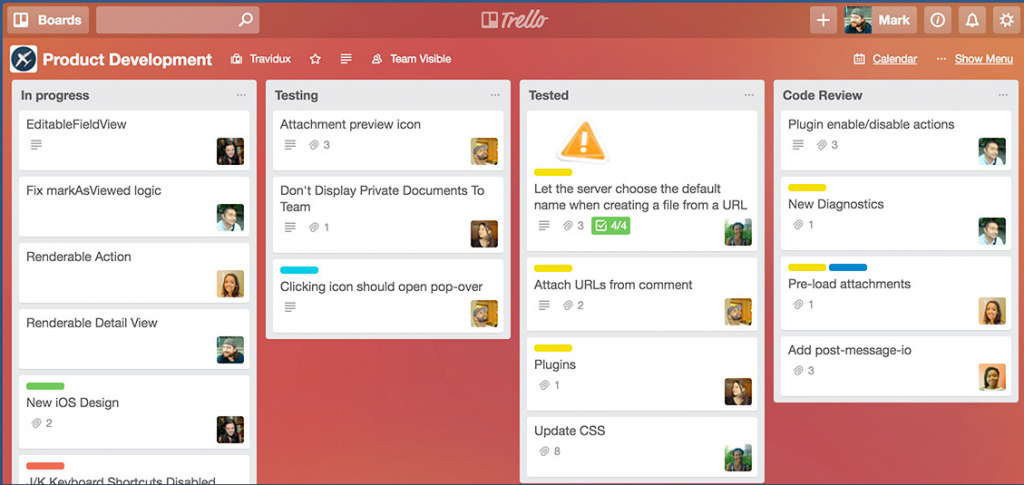The width and height of the screenshot is (1024, 485).
Task: Click member avatar on Renderable Action card
Action: (231, 284)
